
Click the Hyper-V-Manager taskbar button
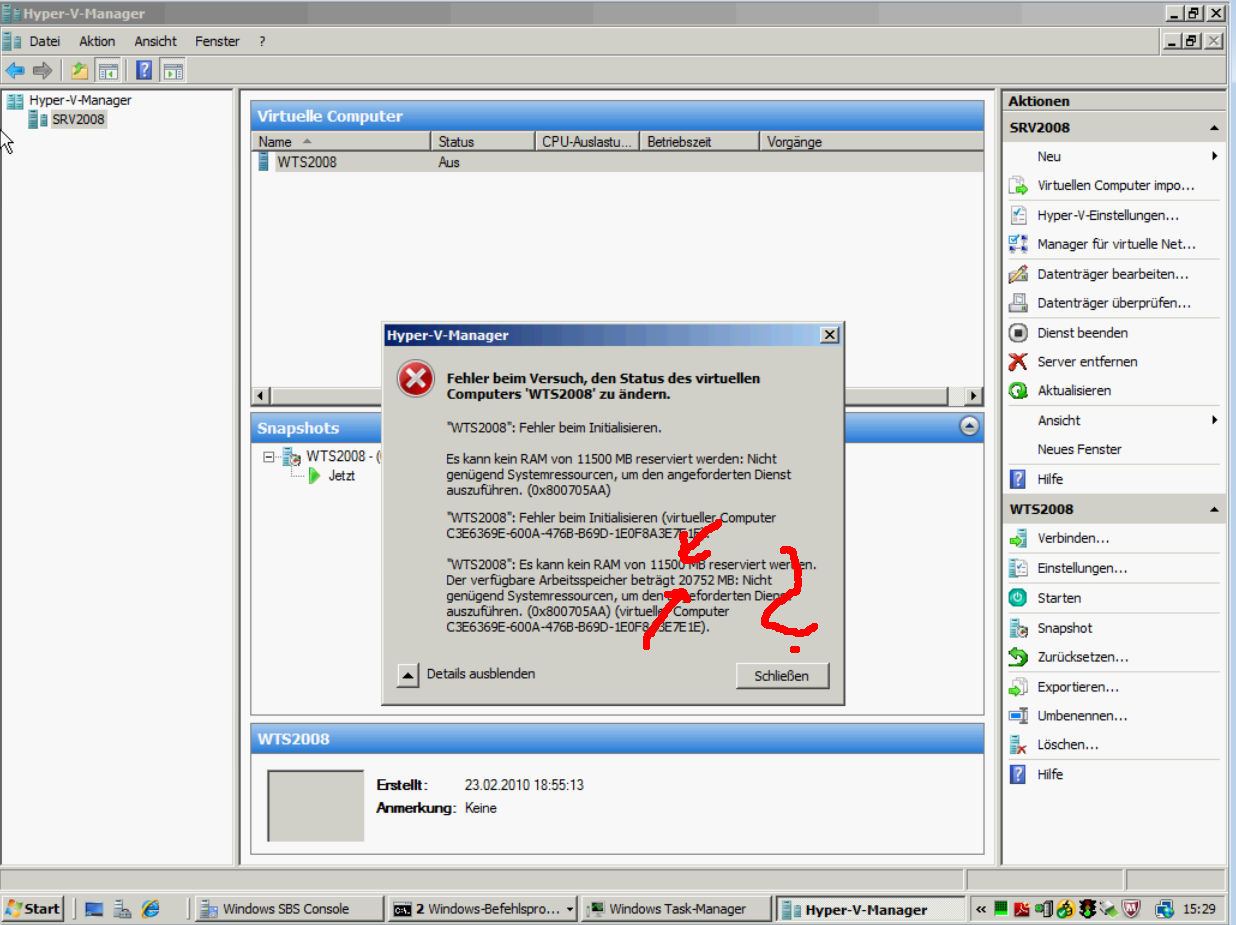coord(872,909)
